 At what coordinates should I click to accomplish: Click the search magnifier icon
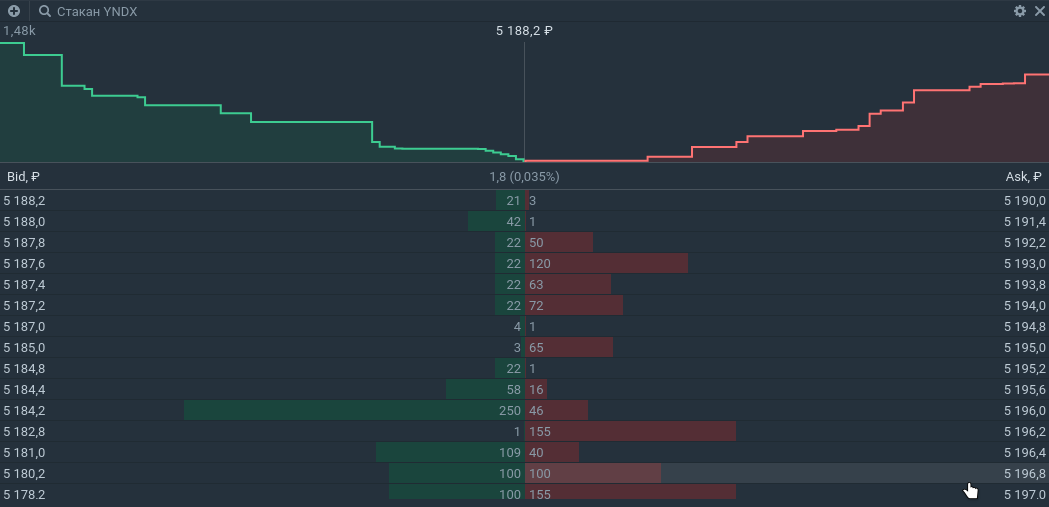(x=45, y=11)
